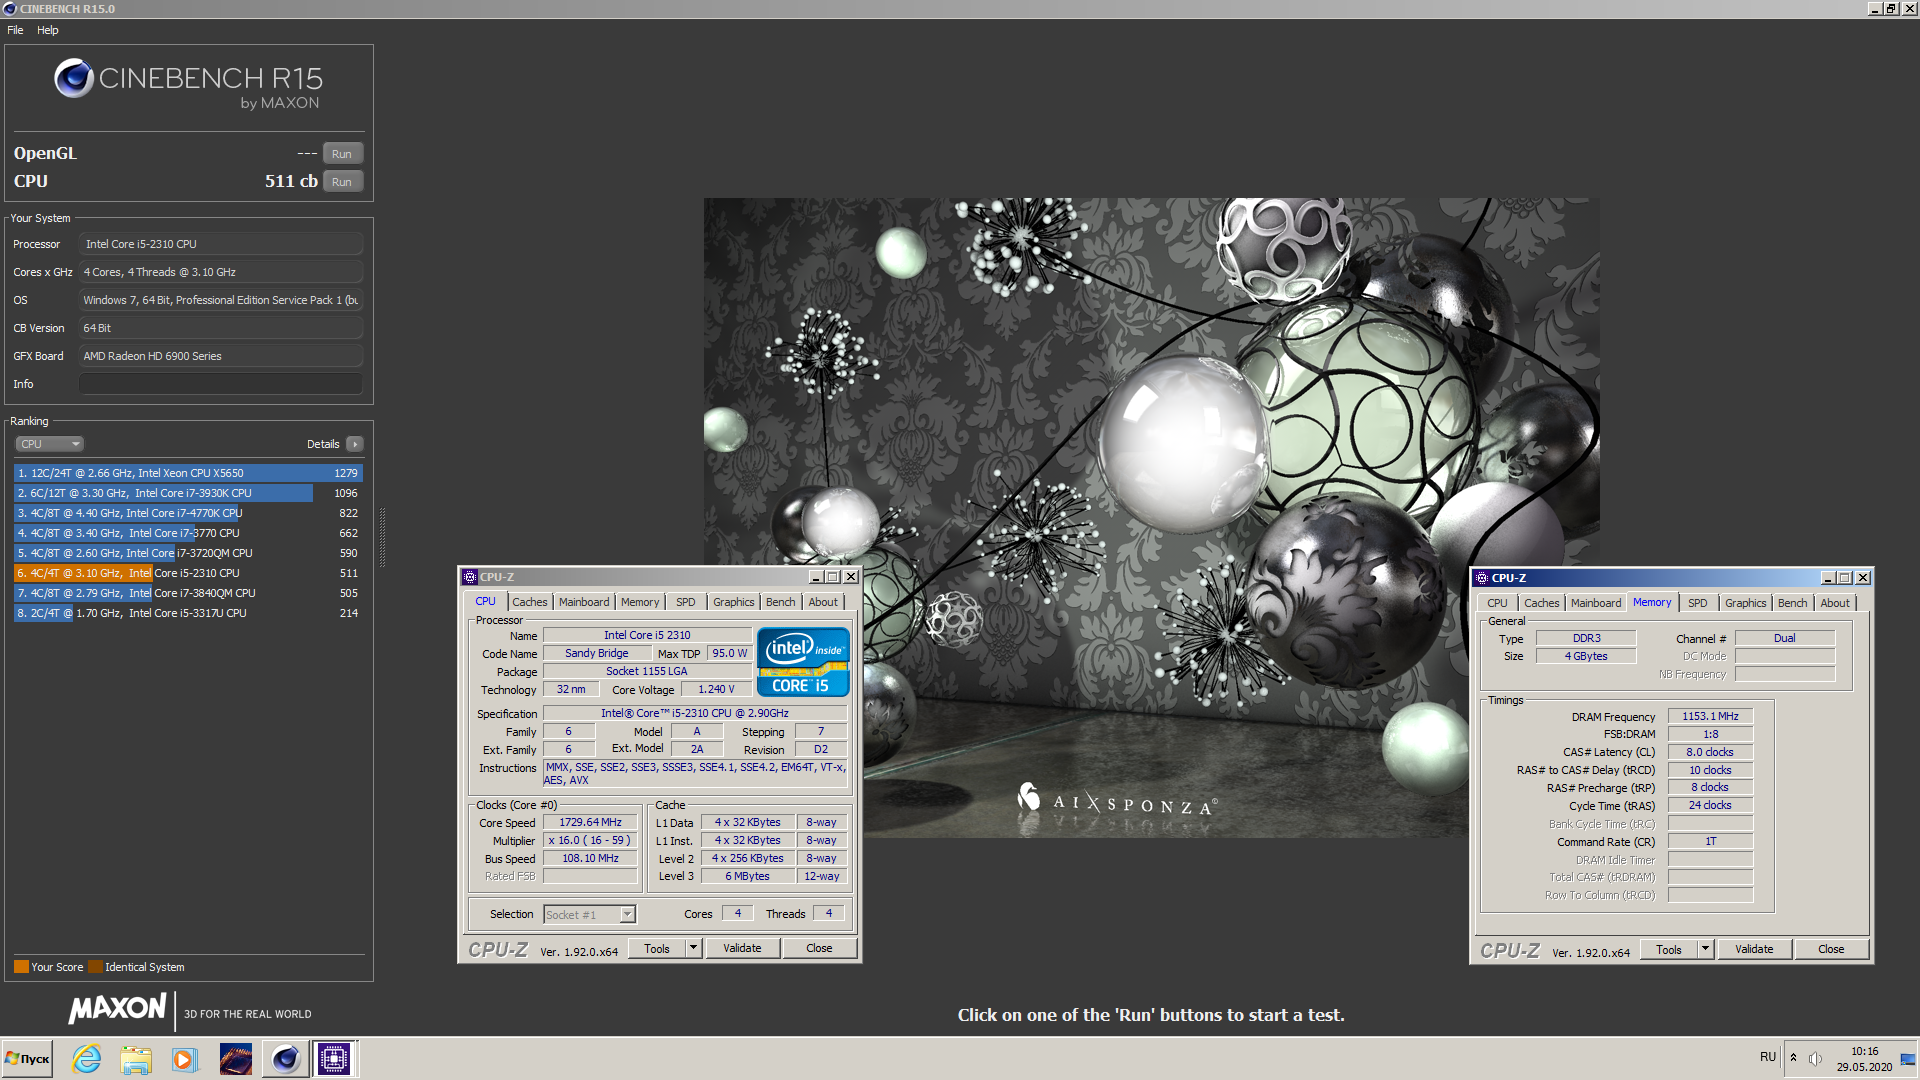
Task: Click Validate in right CPU-Z window
Action: [1754, 949]
